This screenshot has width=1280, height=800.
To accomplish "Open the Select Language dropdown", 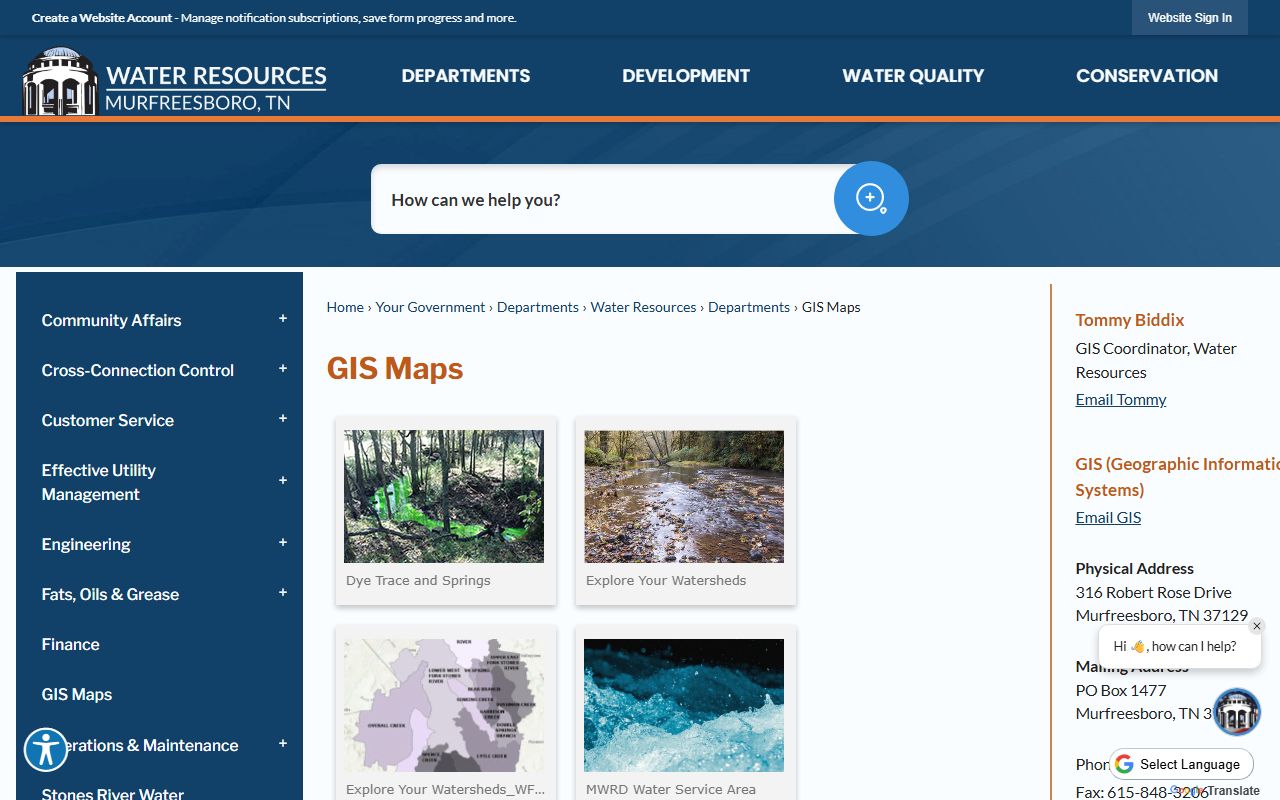I will coord(1181,764).
